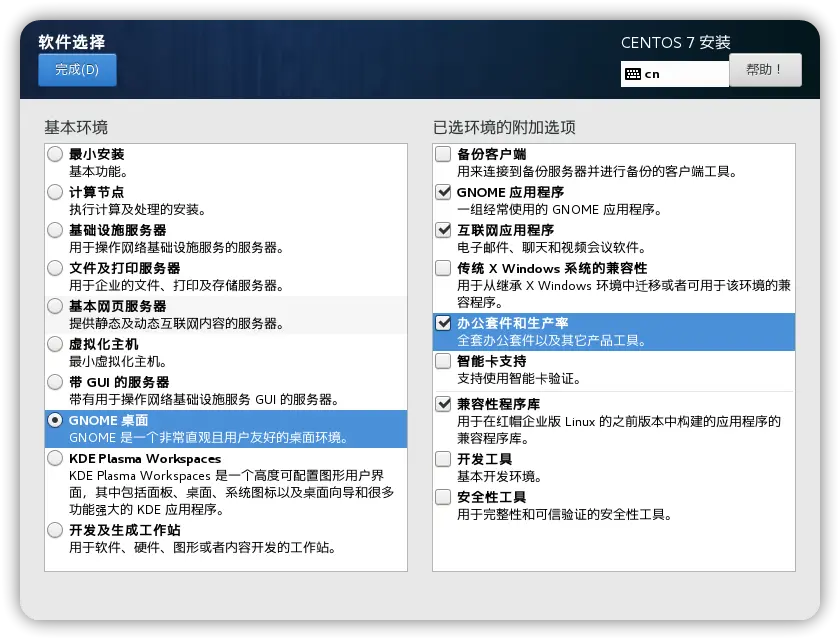Select 开发及生成工作站 radio button
This screenshot has height=640, width=840.
pos(55,530)
